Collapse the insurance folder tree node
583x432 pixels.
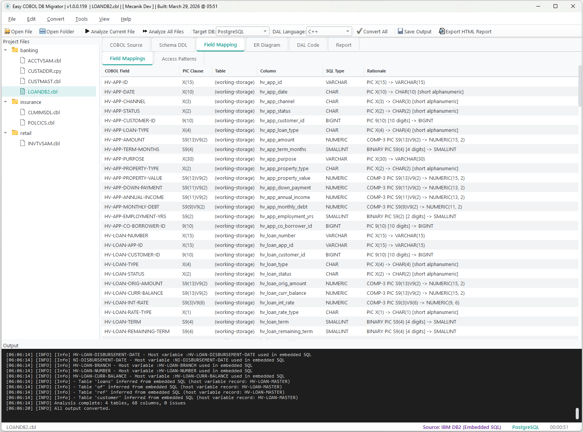pos(6,102)
